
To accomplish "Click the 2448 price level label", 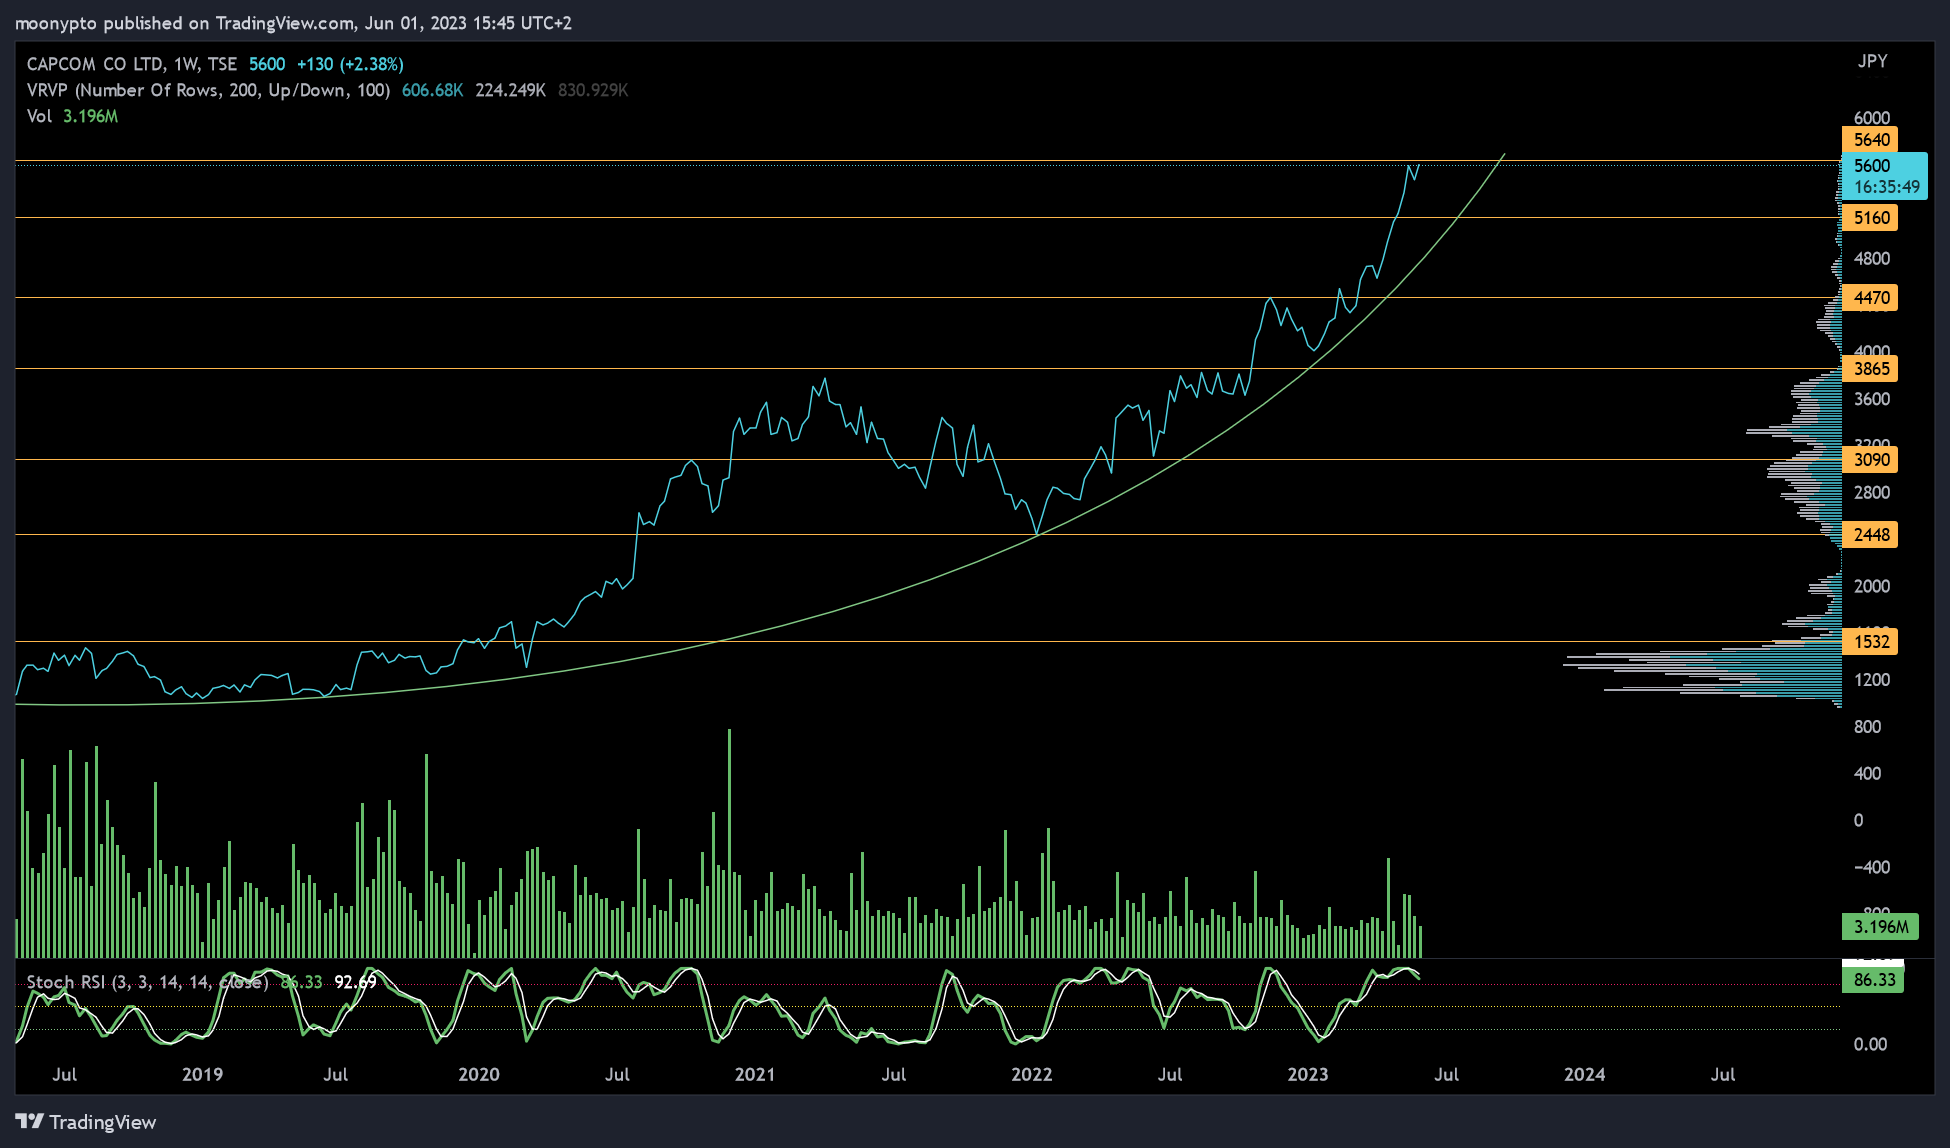I will 1871,535.
